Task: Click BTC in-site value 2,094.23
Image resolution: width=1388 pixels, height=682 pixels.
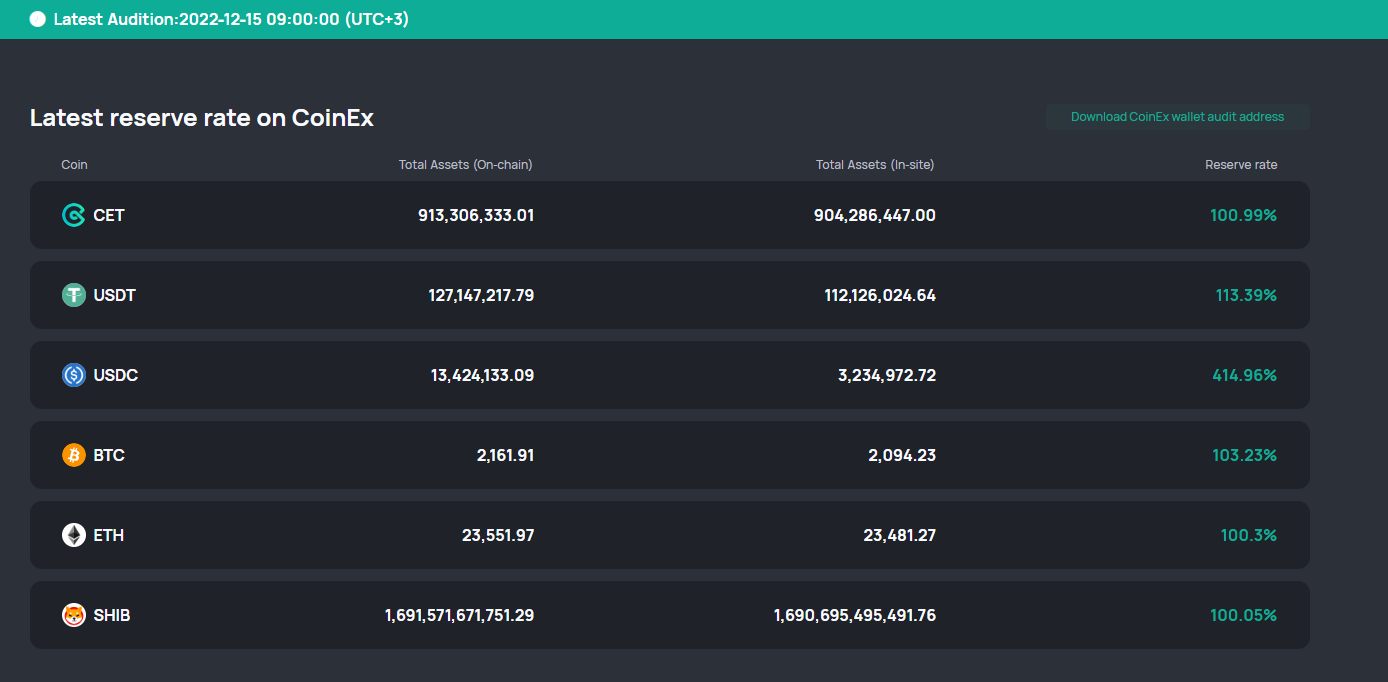Action: click(902, 455)
